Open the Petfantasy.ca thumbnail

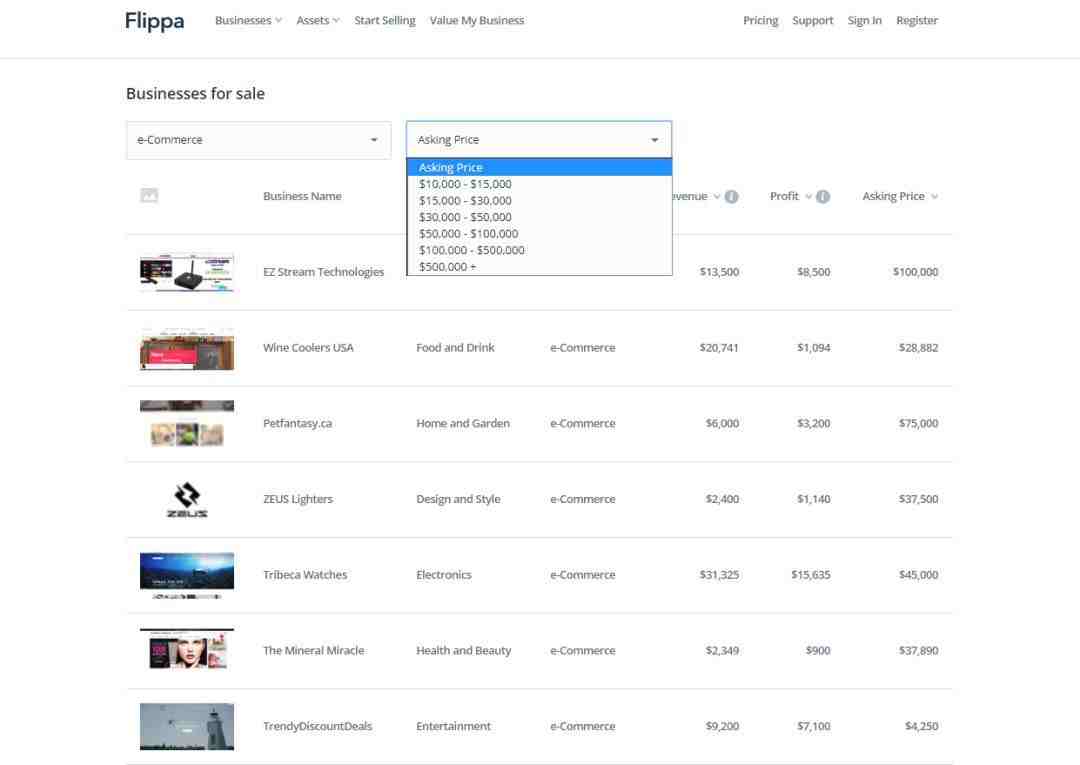(x=187, y=423)
